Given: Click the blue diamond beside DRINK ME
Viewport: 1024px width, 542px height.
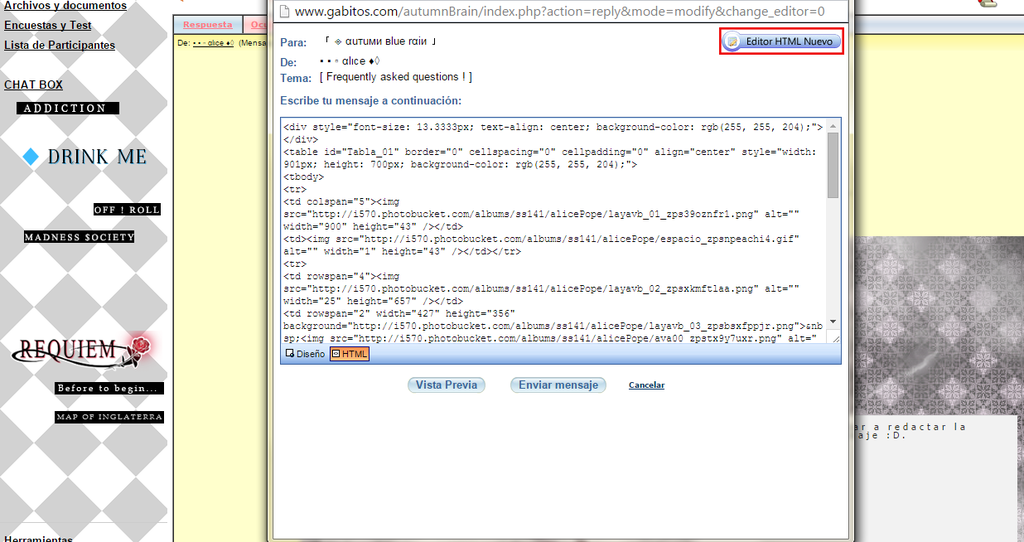Looking at the screenshot, I should tap(31, 156).
